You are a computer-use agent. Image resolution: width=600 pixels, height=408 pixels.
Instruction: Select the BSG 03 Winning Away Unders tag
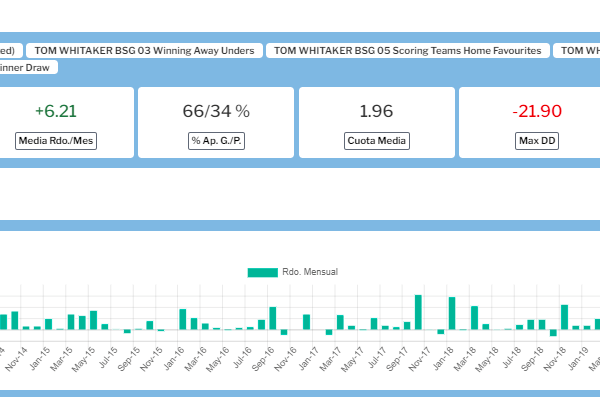tap(144, 51)
